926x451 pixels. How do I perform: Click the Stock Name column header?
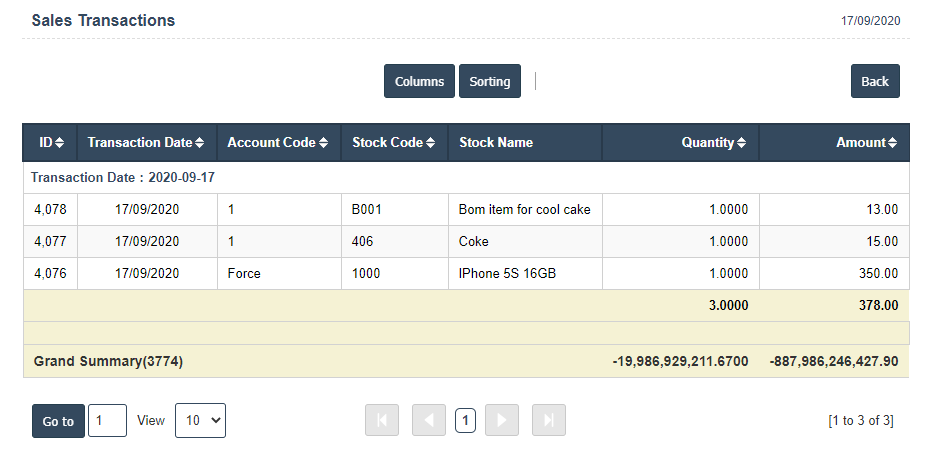point(496,143)
